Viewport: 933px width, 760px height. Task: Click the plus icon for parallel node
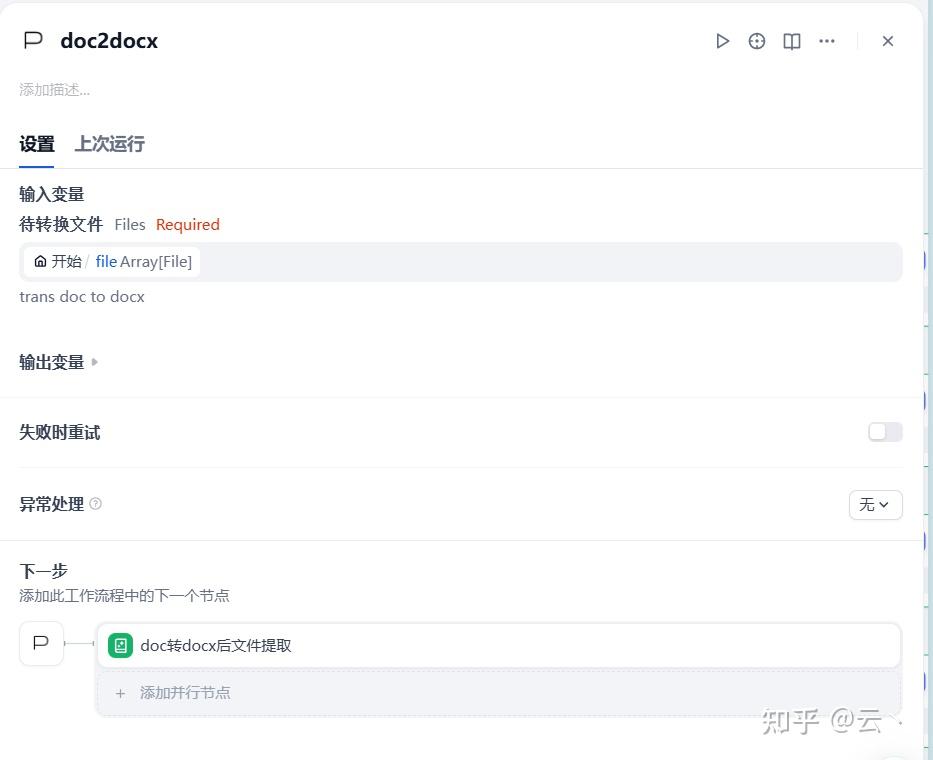pyautogui.click(x=120, y=693)
